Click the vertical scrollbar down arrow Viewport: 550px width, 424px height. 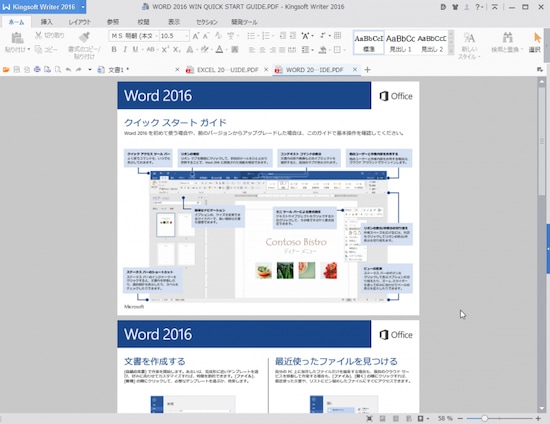(x=542, y=409)
